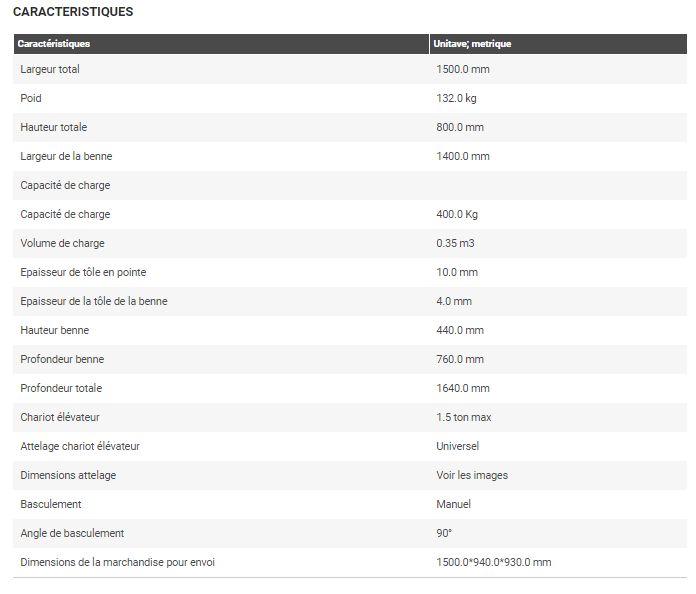Select the Chariot élévateur row label
696x594 pixels.
(x=60, y=417)
